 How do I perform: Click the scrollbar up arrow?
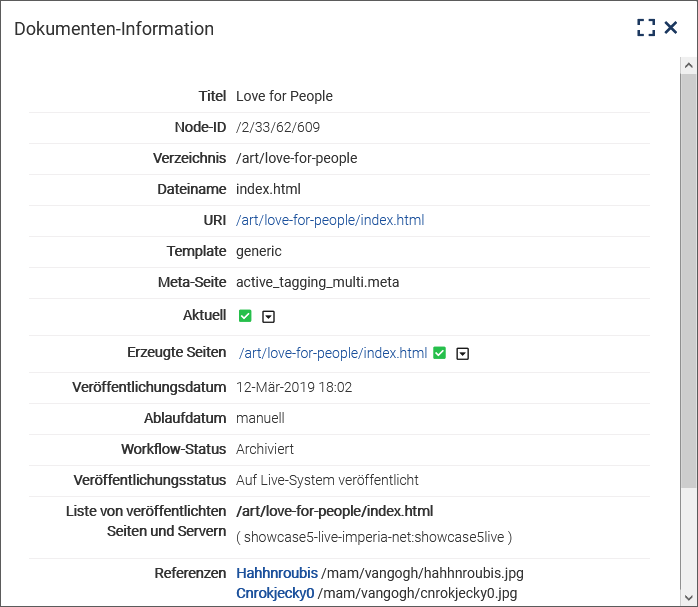tap(689, 66)
